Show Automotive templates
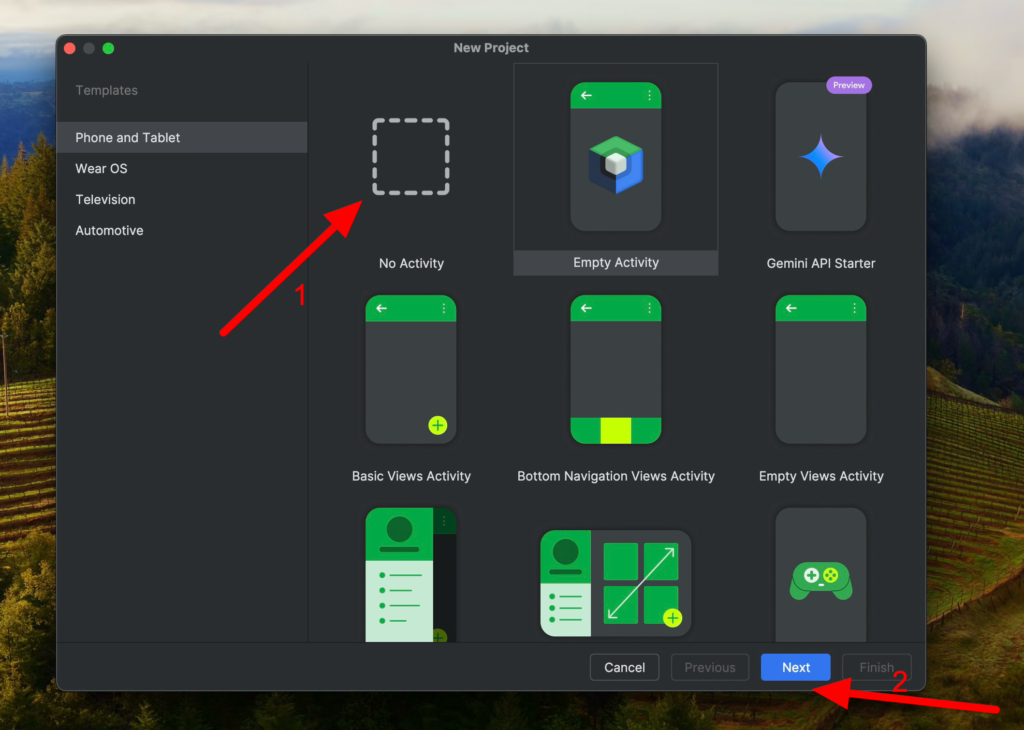 click(109, 231)
